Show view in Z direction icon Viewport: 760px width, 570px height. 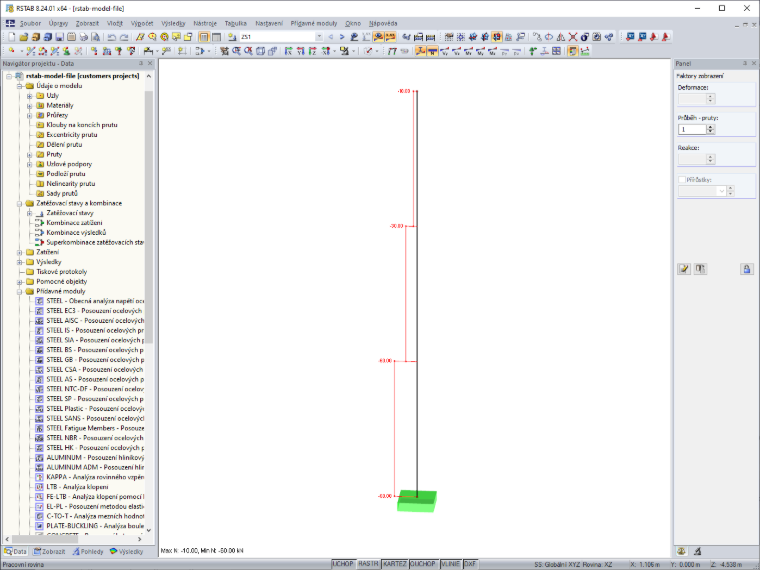[x=313, y=51]
